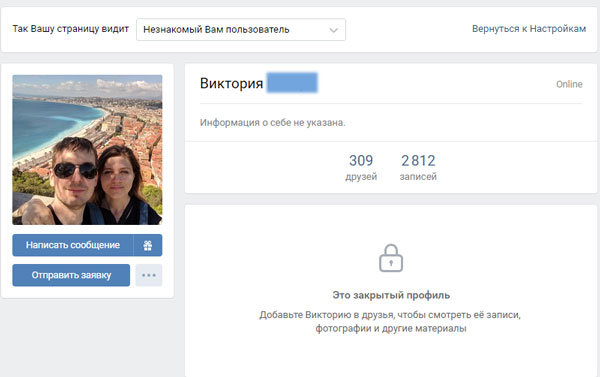Click the profile name 'Виктория'
This screenshot has width=600, height=377.
[x=232, y=83]
